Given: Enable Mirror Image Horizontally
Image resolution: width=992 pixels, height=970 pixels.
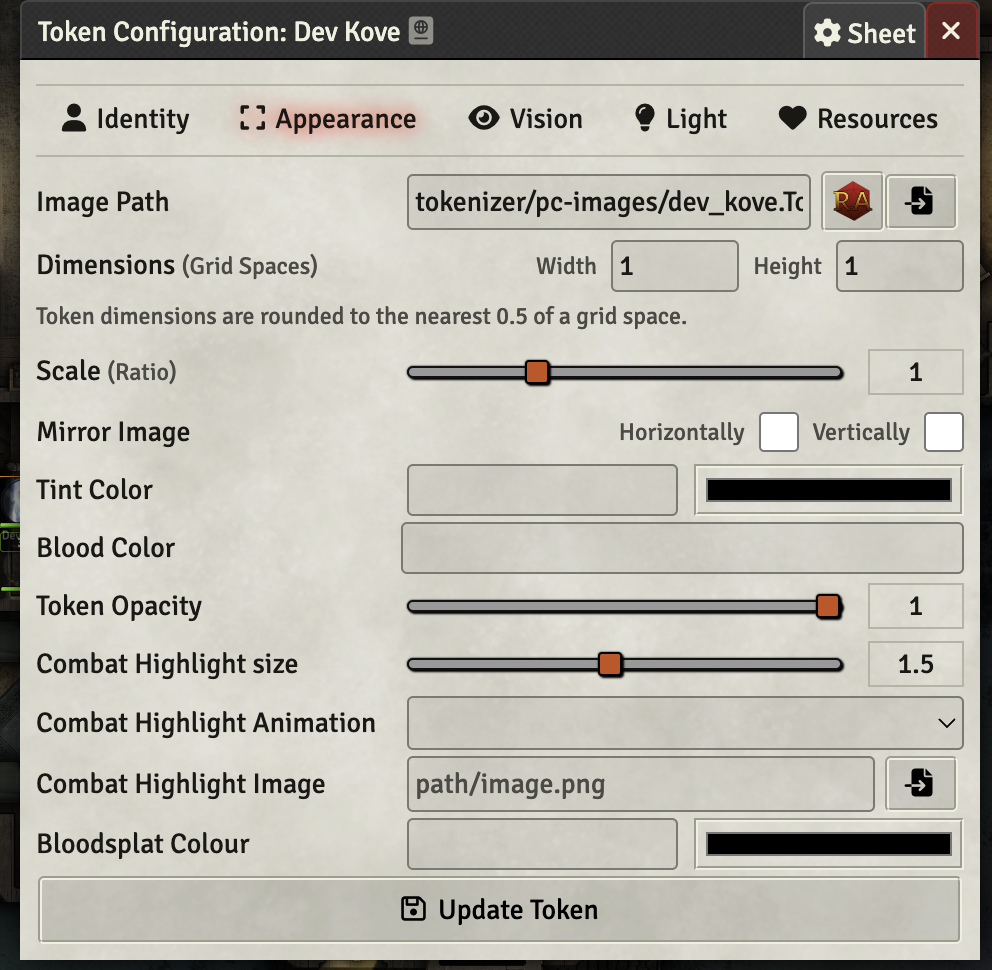Looking at the screenshot, I should pos(778,432).
